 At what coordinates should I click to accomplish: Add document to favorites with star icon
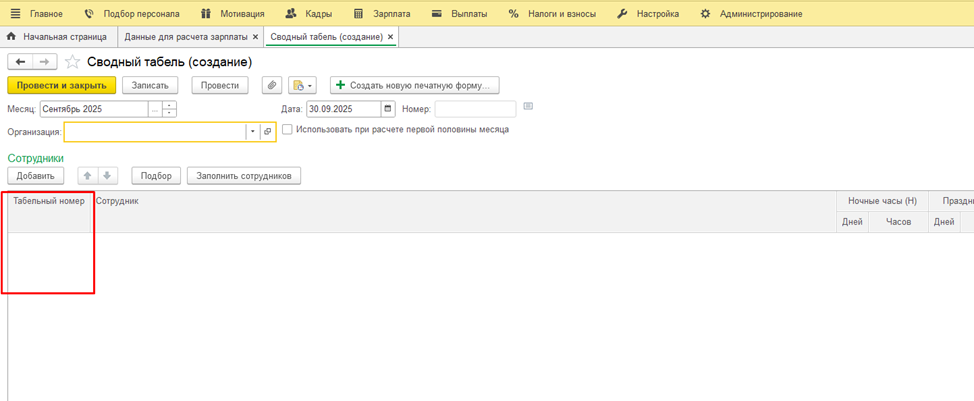(72, 62)
